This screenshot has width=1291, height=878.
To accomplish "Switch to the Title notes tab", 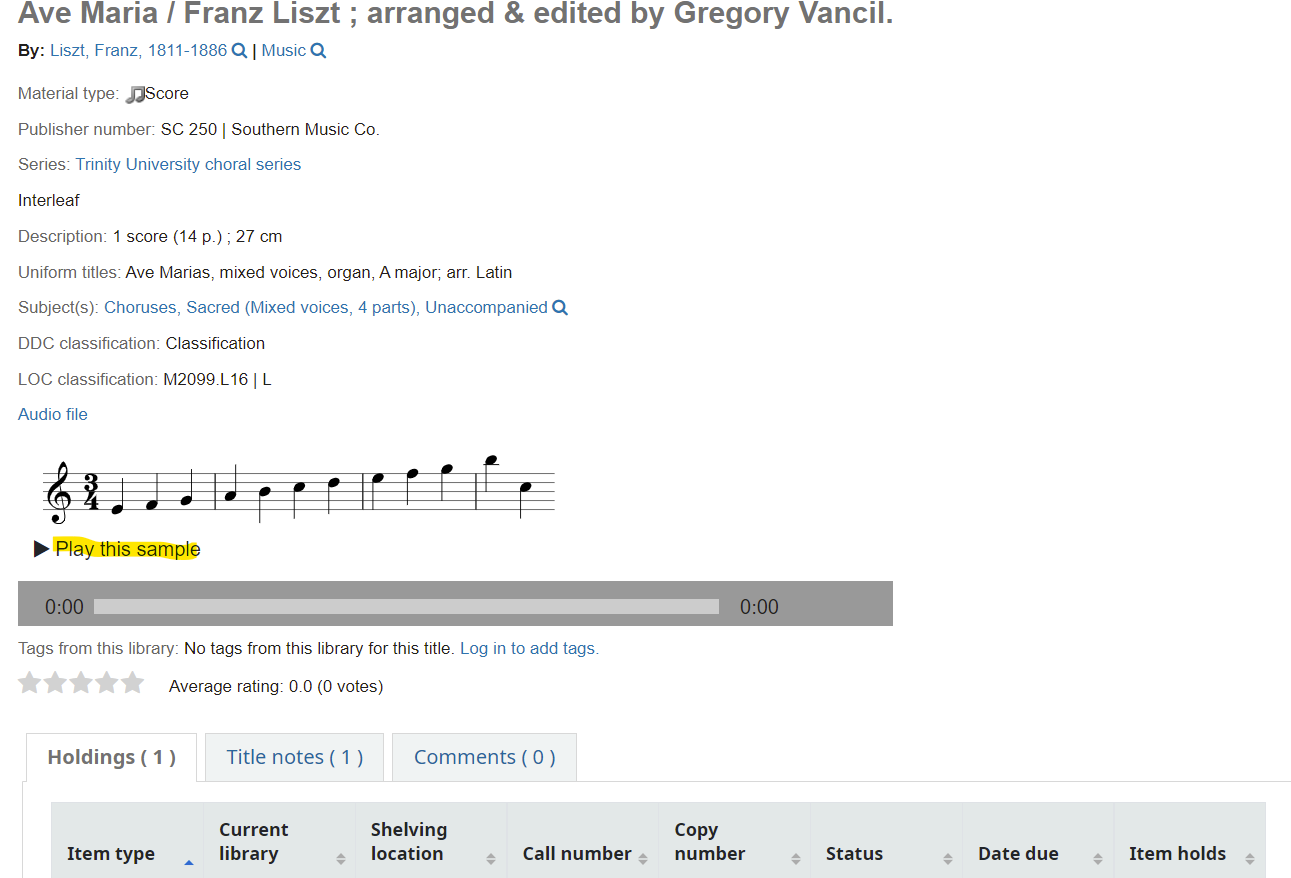I will coord(295,757).
